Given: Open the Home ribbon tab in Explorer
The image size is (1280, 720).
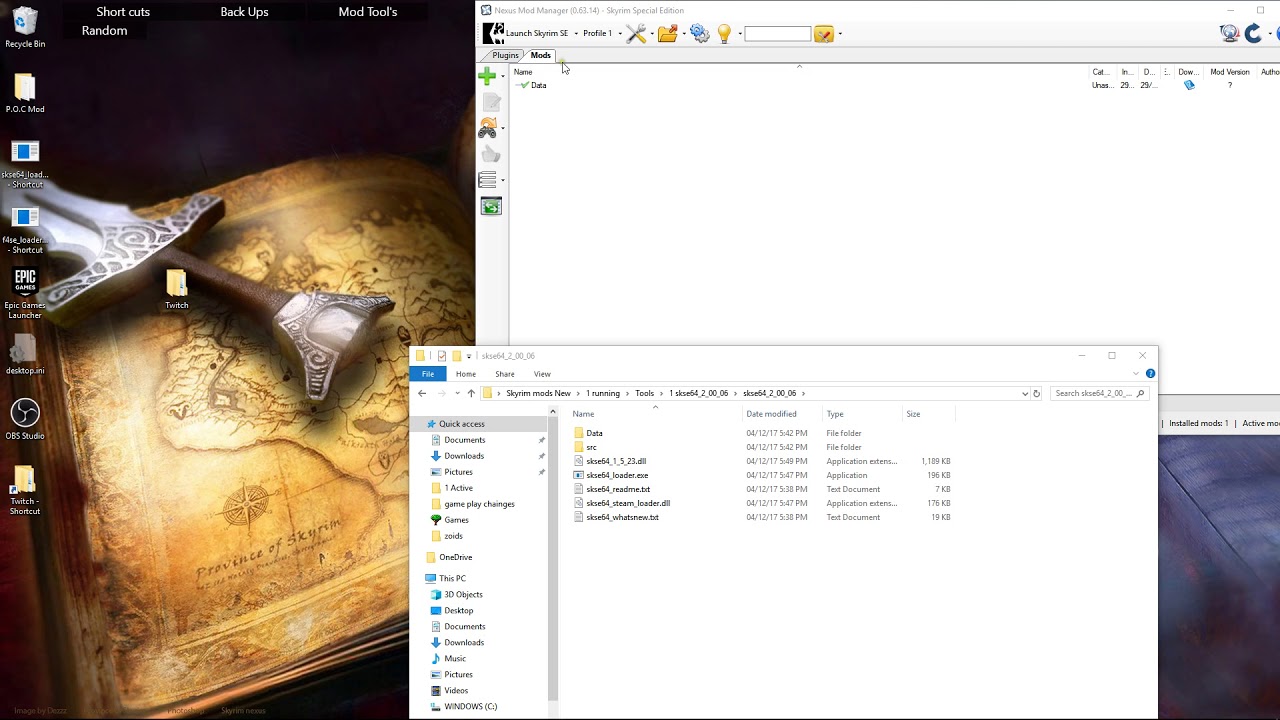Looking at the screenshot, I should click(466, 374).
